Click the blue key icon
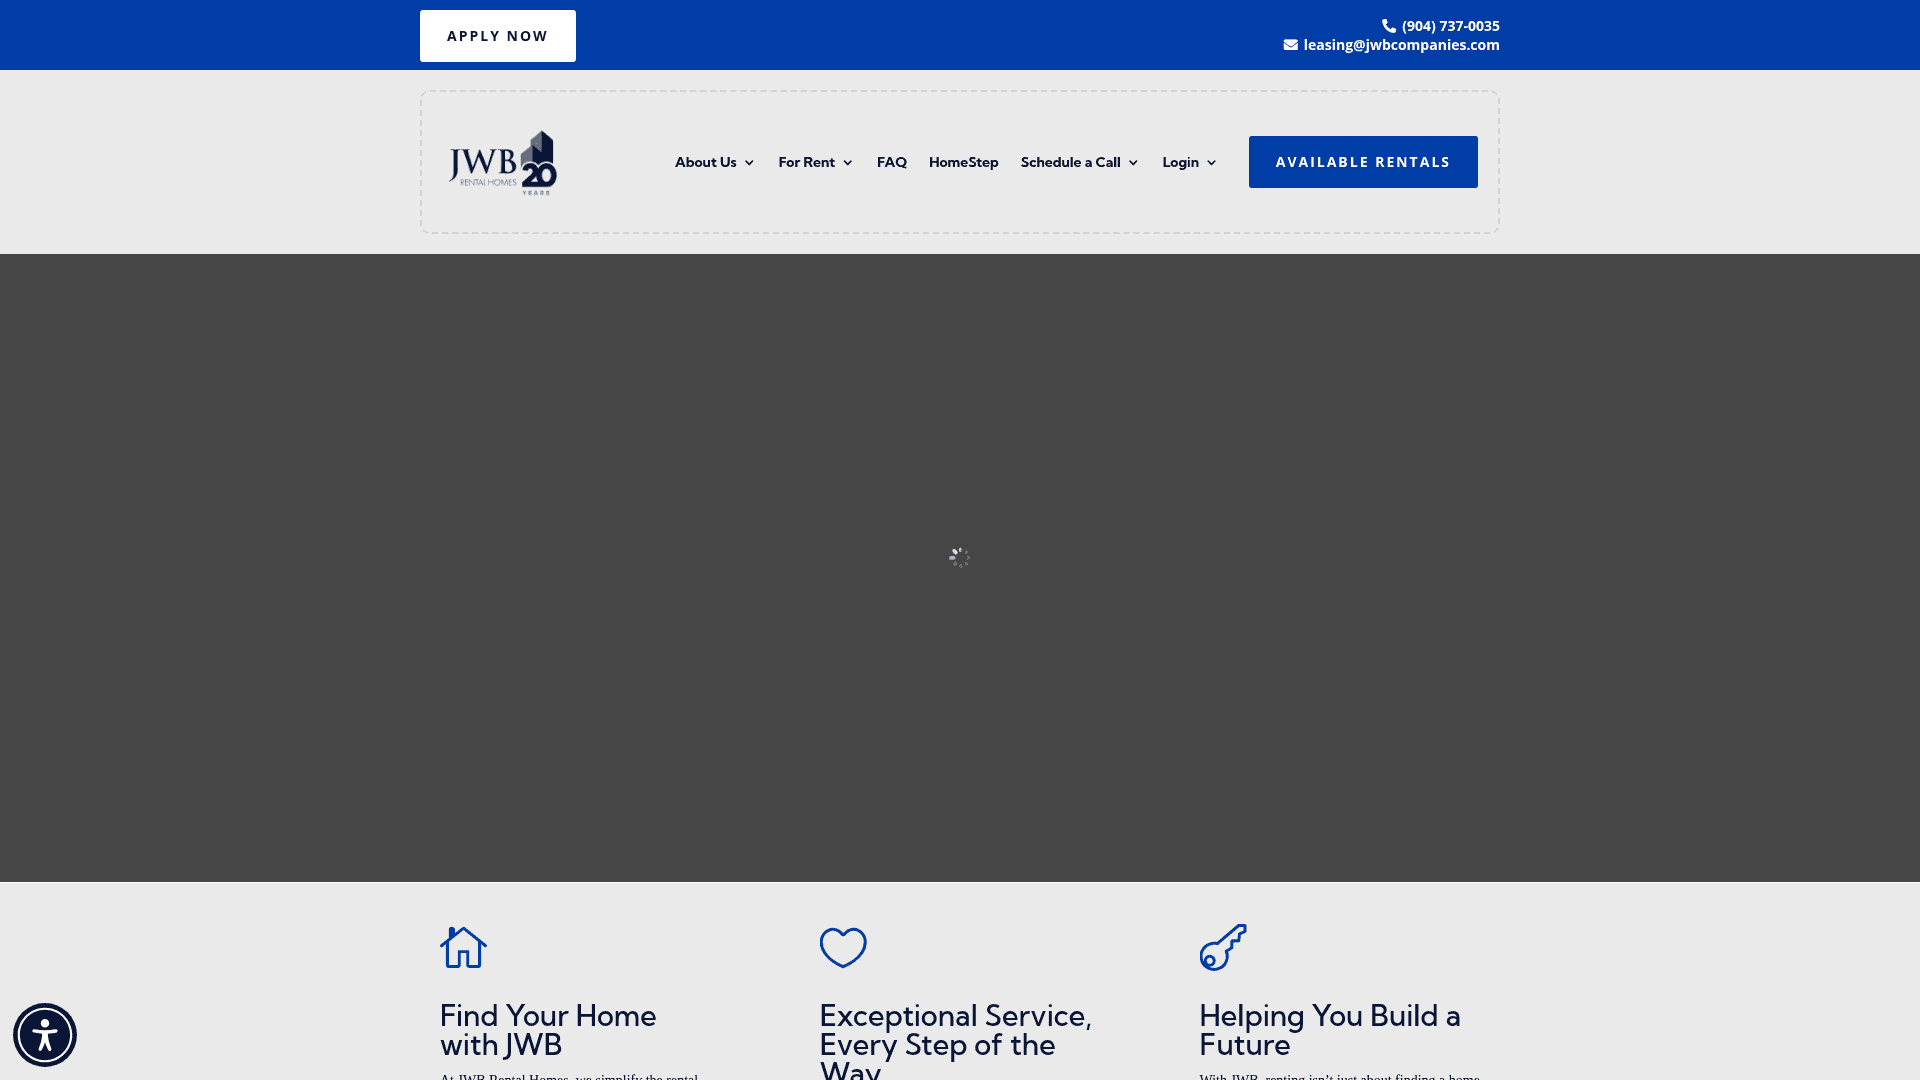Image resolution: width=1920 pixels, height=1080 pixels. pyautogui.click(x=1223, y=947)
